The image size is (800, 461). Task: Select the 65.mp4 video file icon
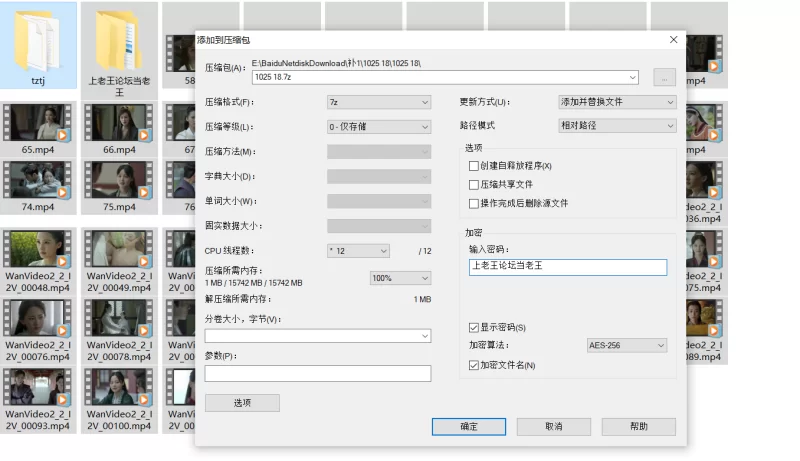click(38, 122)
